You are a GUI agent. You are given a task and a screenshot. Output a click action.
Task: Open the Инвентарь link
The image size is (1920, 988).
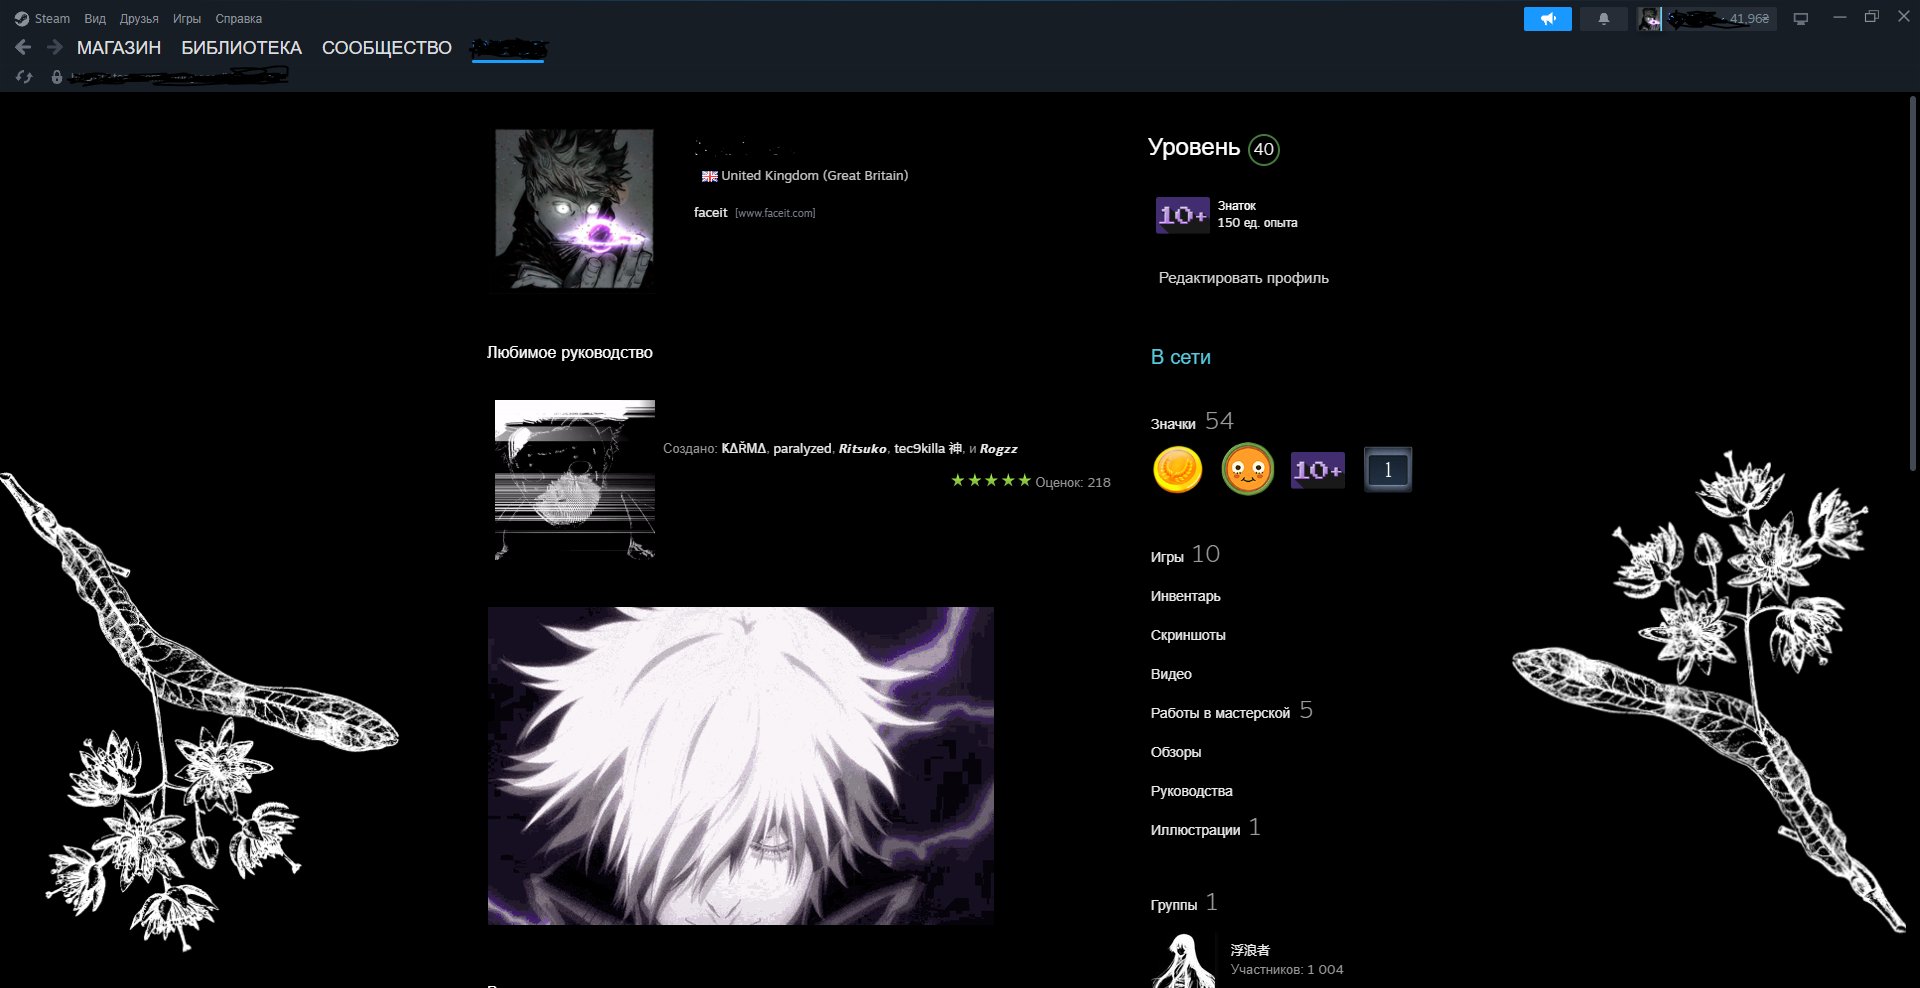(x=1185, y=596)
